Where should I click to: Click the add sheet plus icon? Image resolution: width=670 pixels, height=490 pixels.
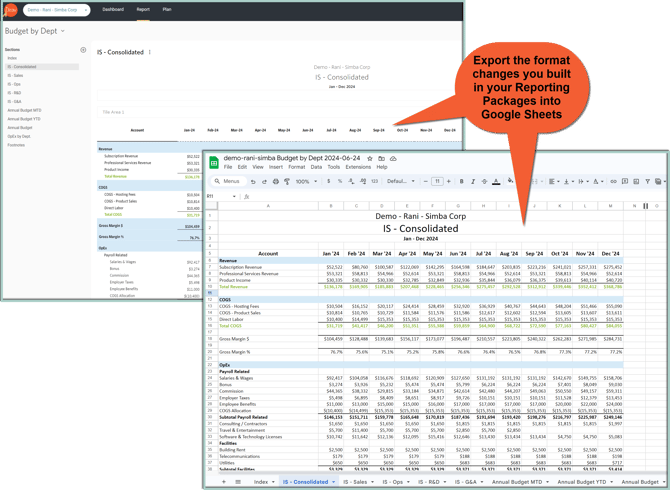222,481
